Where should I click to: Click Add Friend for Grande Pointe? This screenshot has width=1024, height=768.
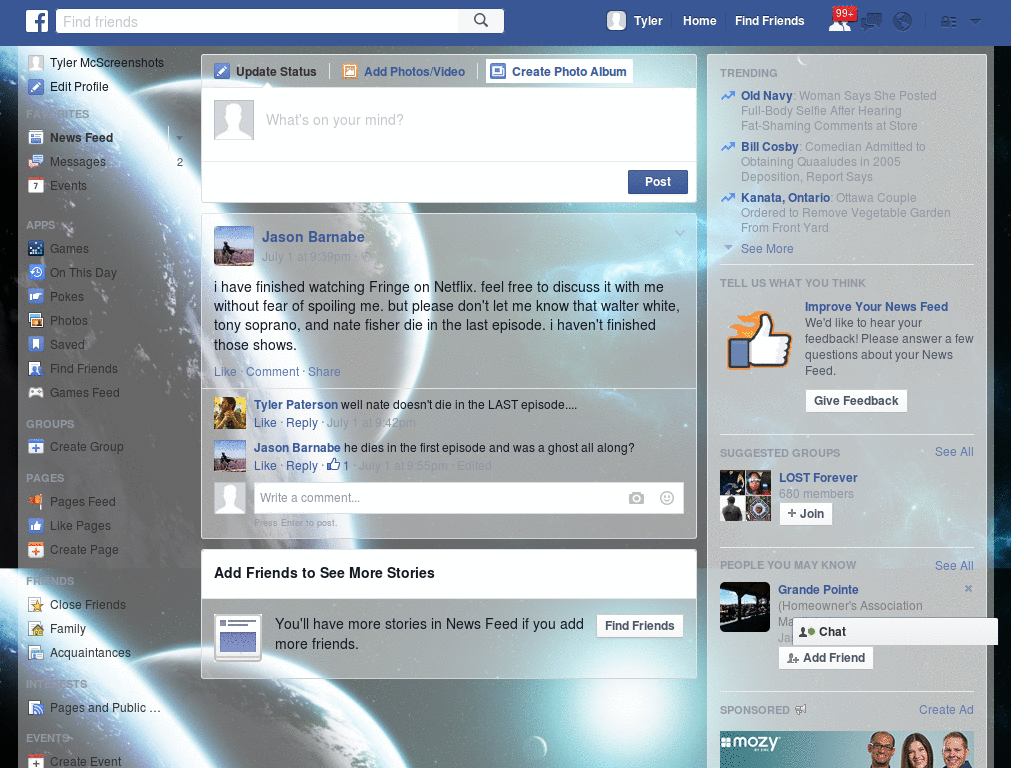[x=827, y=658]
